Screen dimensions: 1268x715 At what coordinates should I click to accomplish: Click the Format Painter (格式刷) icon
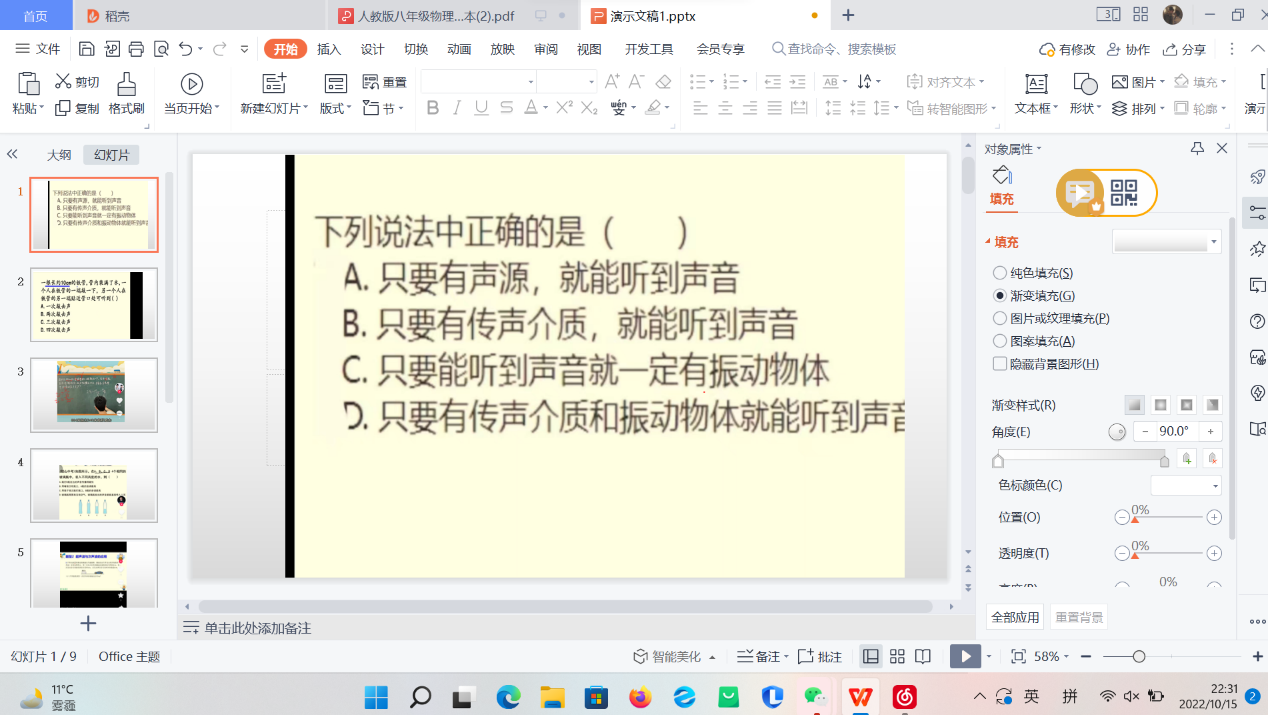tap(126, 84)
